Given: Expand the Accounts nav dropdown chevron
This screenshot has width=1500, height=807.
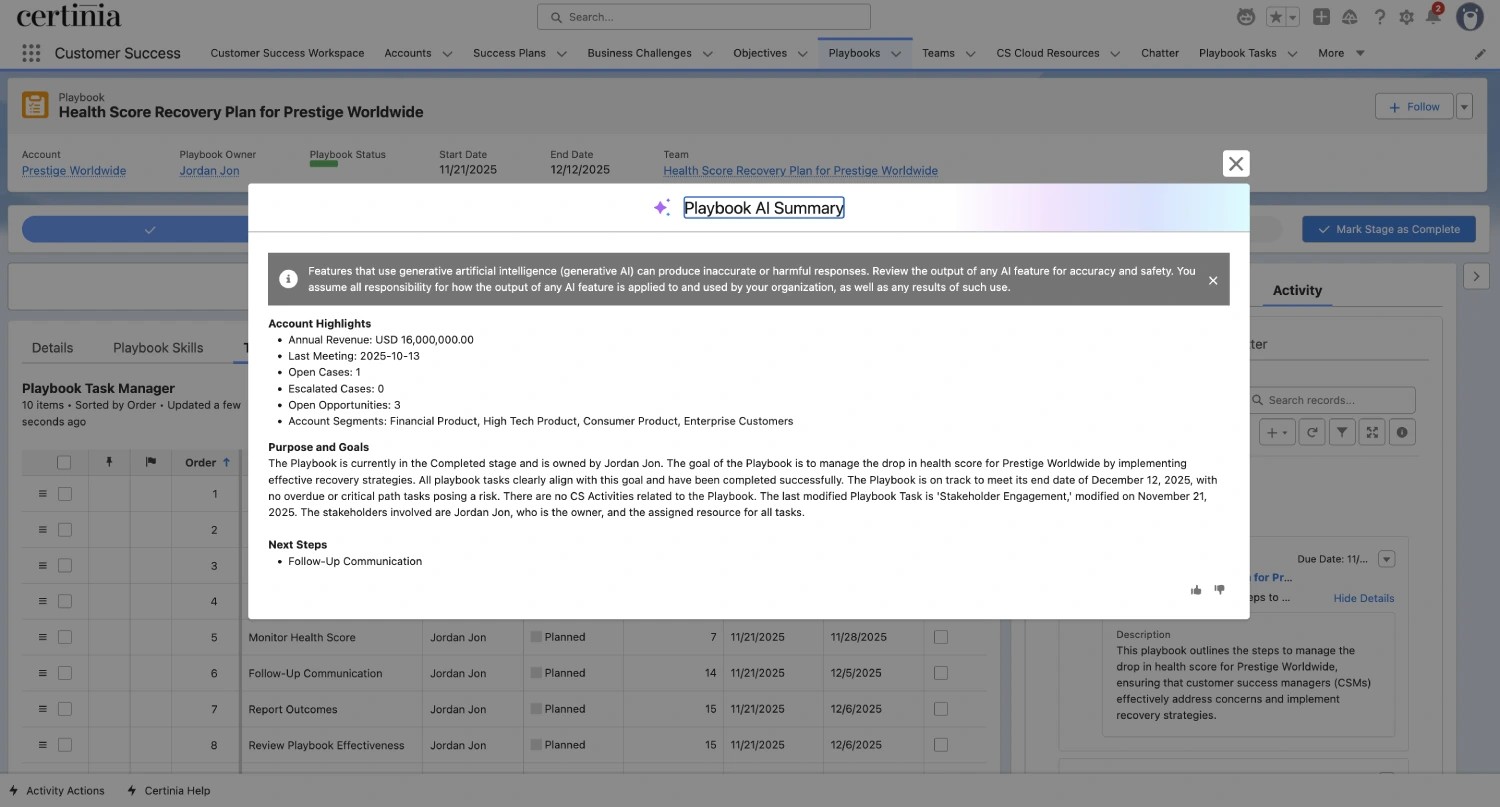Looking at the screenshot, I should point(447,54).
